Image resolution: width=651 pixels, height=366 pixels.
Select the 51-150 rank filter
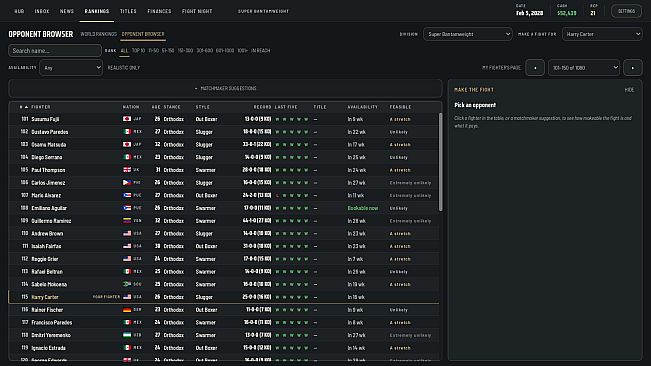168,51
